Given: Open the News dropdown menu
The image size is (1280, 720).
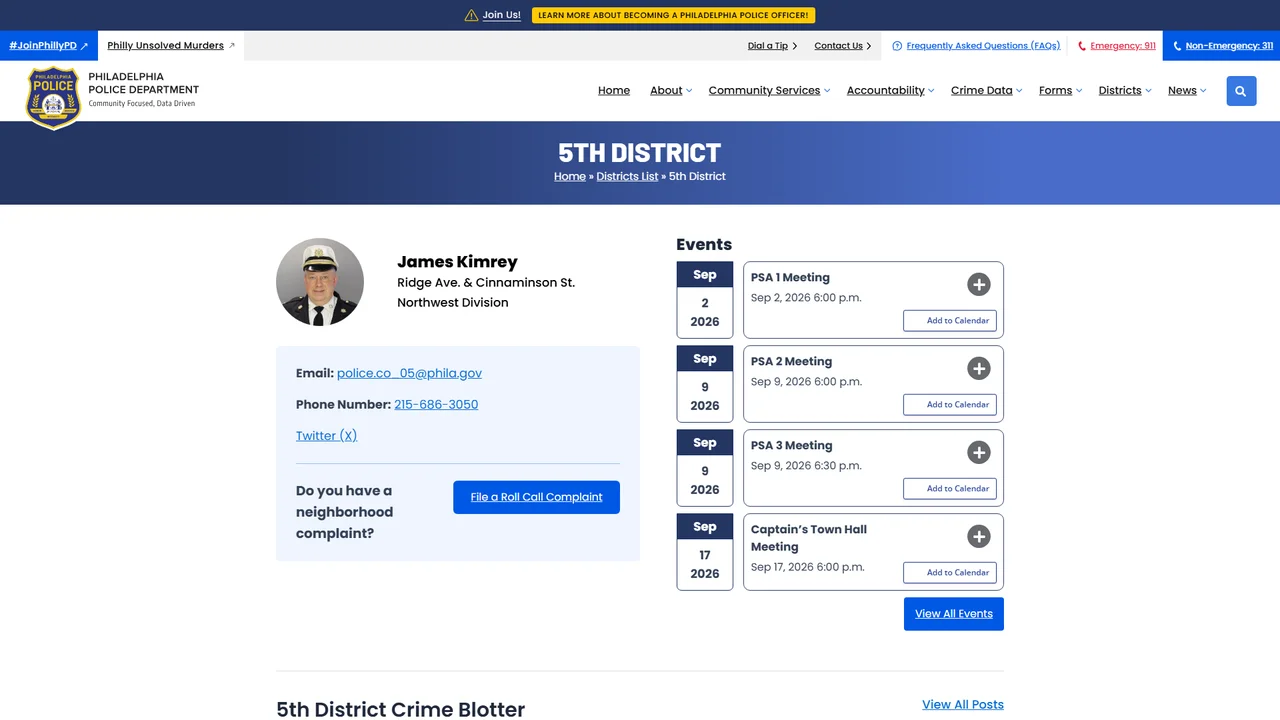Looking at the screenshot, I should [x=1187, y=90].
